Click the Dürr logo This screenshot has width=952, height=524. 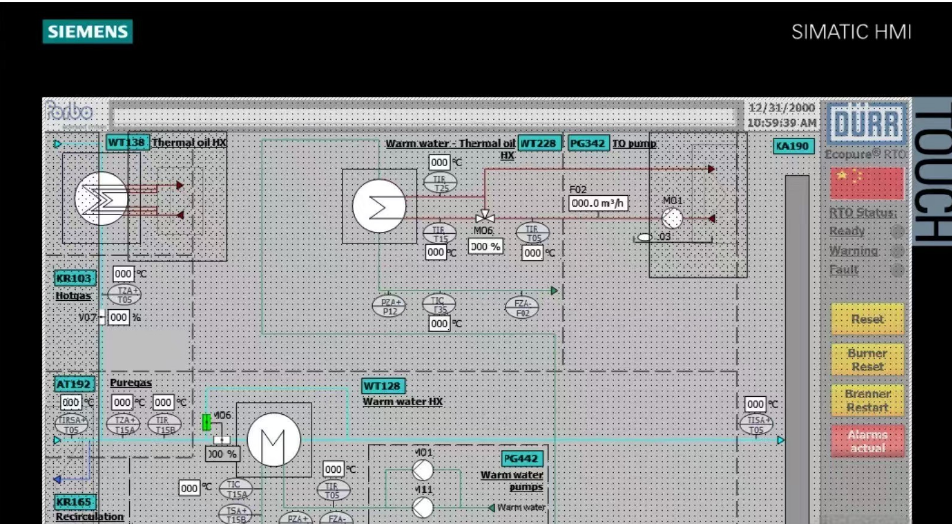point(866,124)
